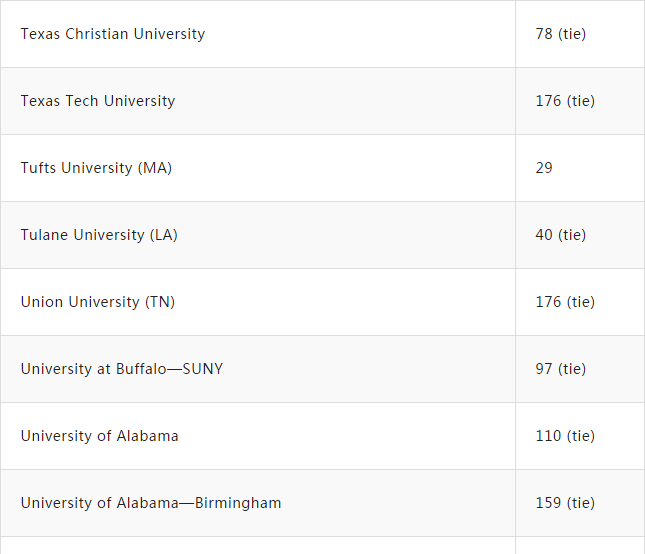Viewport: 645px width, 554px height.
Task: Select the rank 97 (tie) cell
Action: point(560,369)
